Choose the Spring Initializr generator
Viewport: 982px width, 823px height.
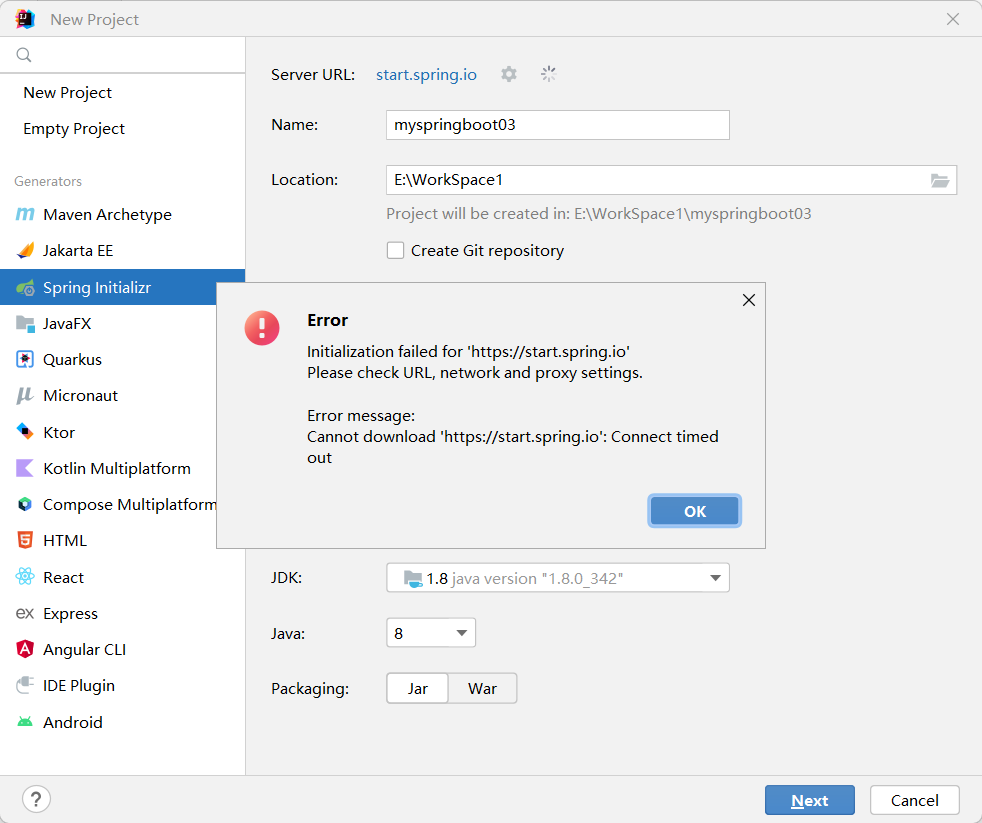(x=123, y=287)
